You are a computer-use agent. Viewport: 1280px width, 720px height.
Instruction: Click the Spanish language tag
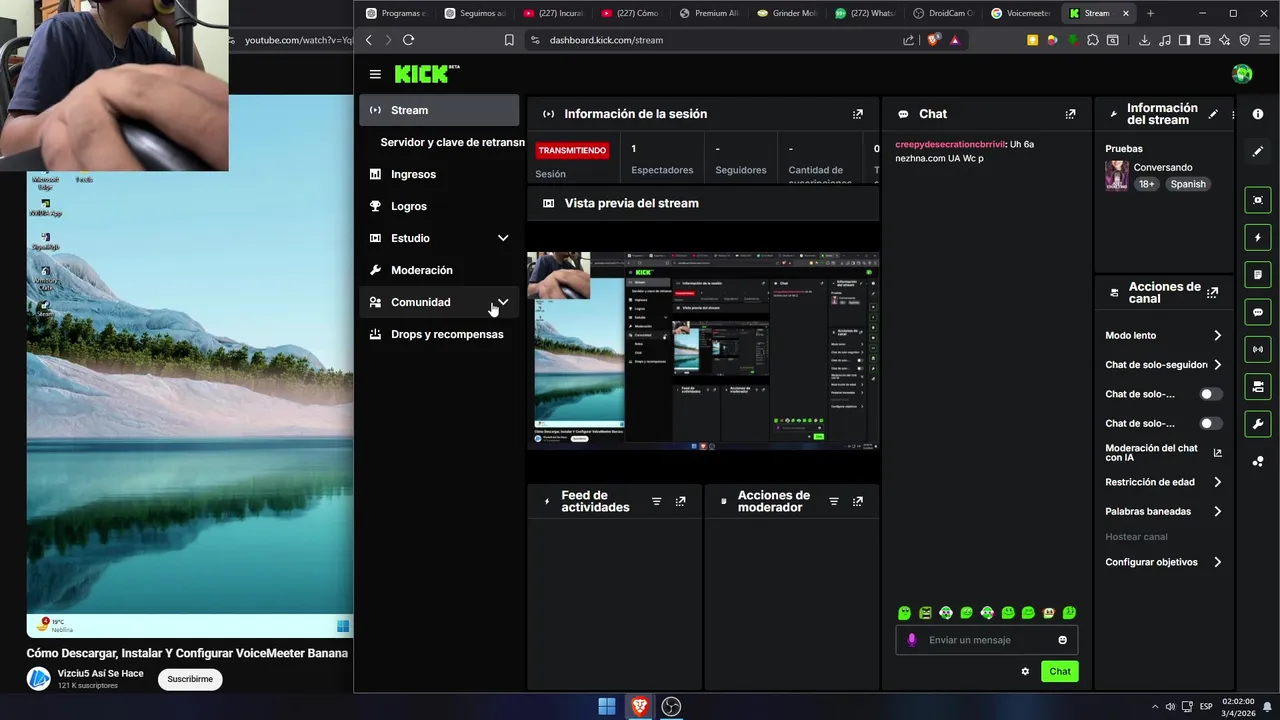pos(1188,184)
